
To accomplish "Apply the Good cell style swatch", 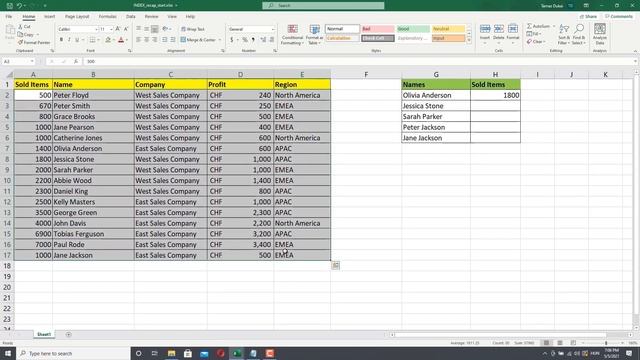I will coord(413,29).
